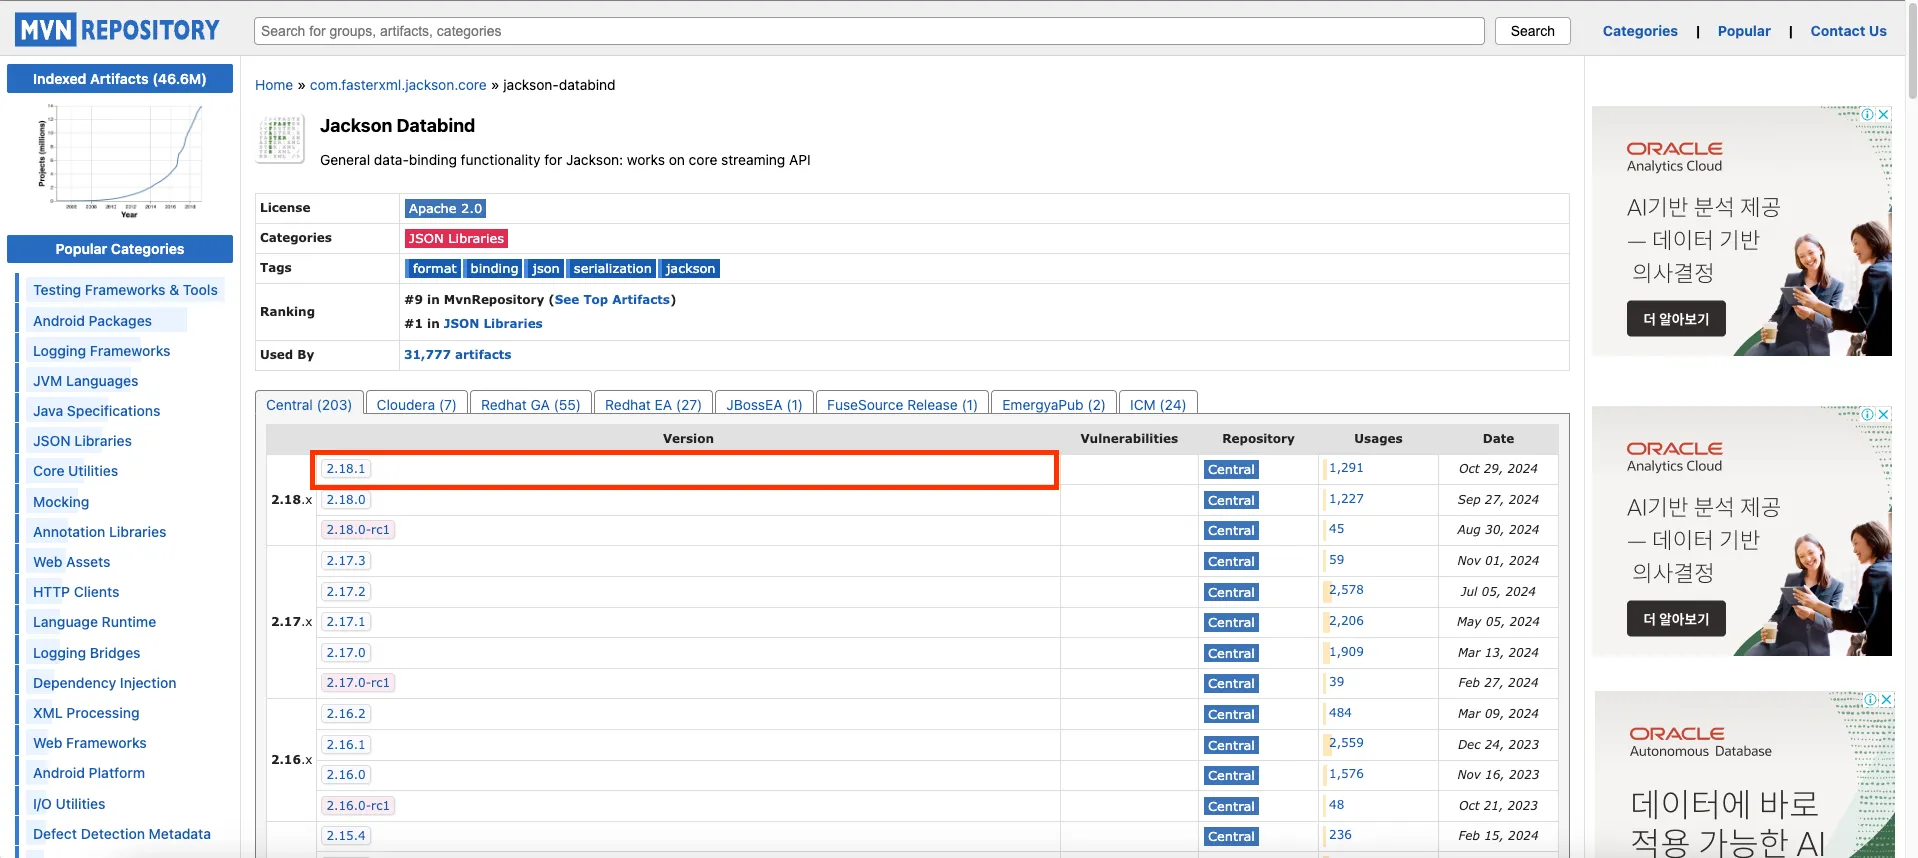The image size is (1918, 858).
Task: Switch to the FuseSource Release (1) tab
Action: tap(902, 404)
